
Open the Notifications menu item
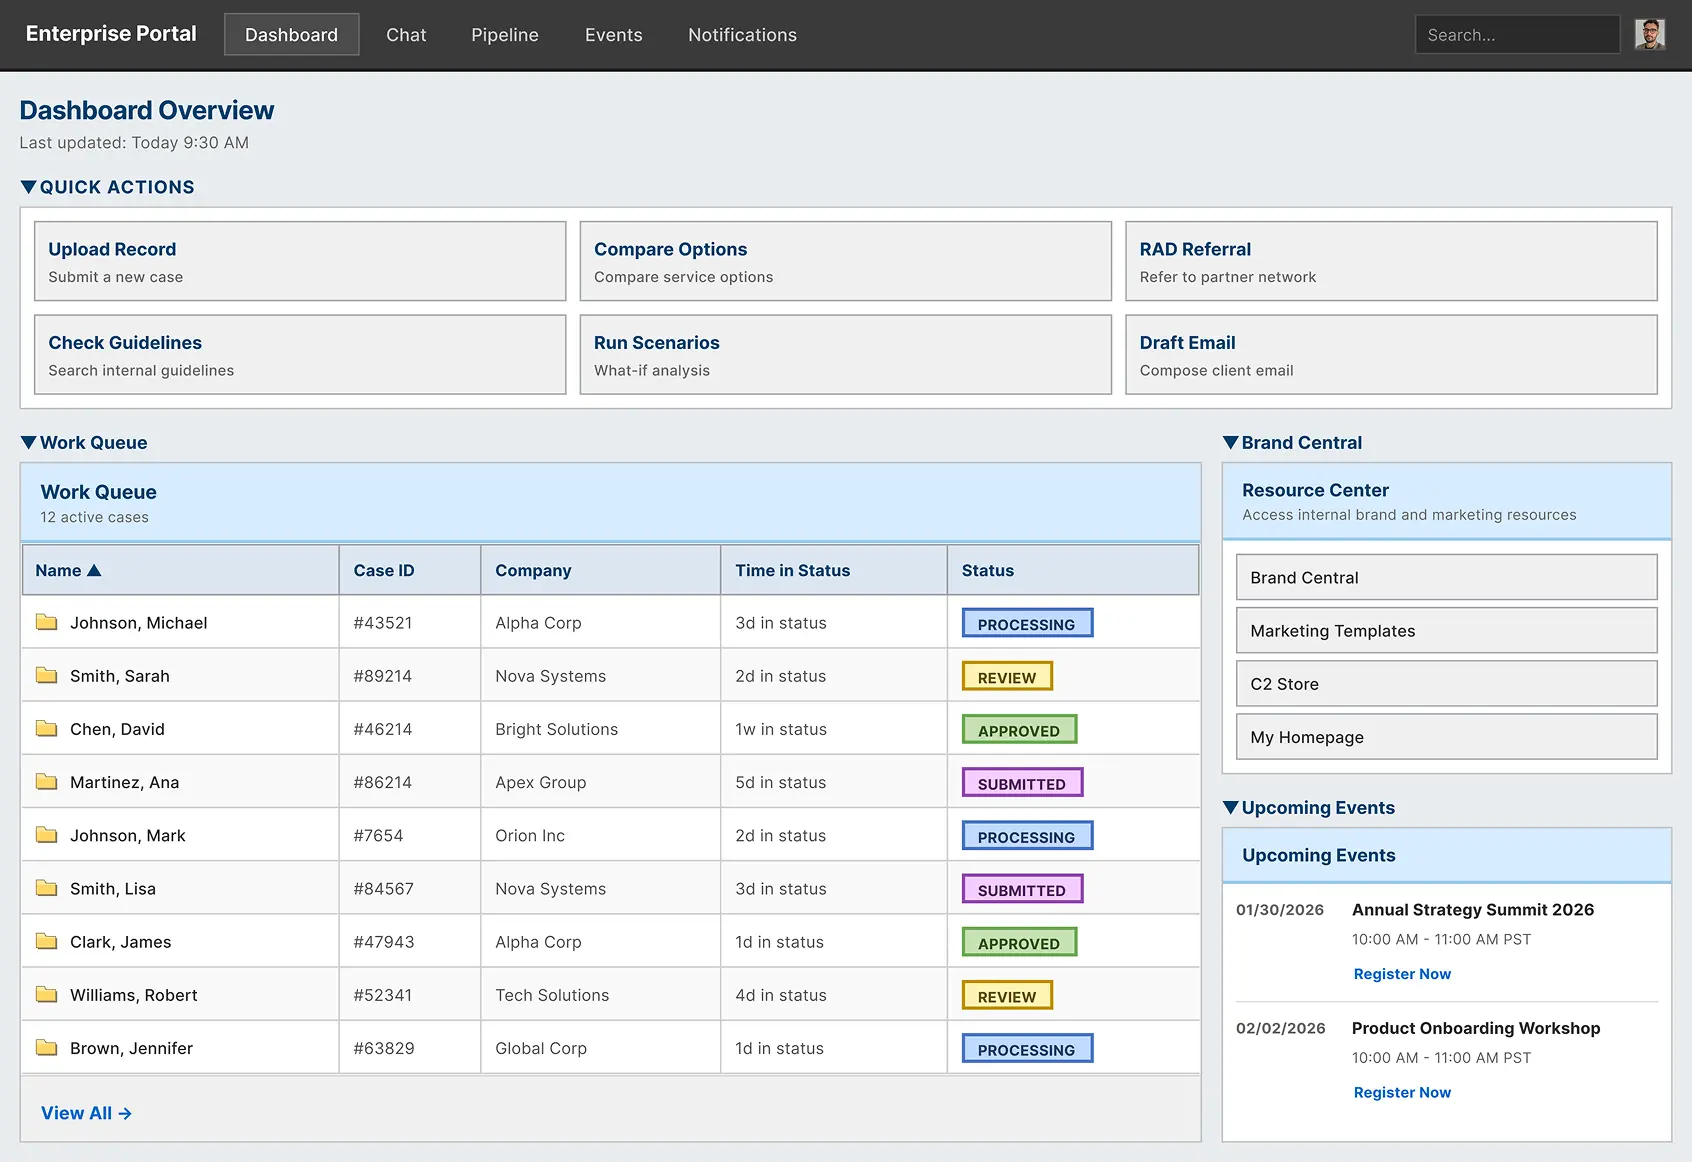click(x=741, y=34)
